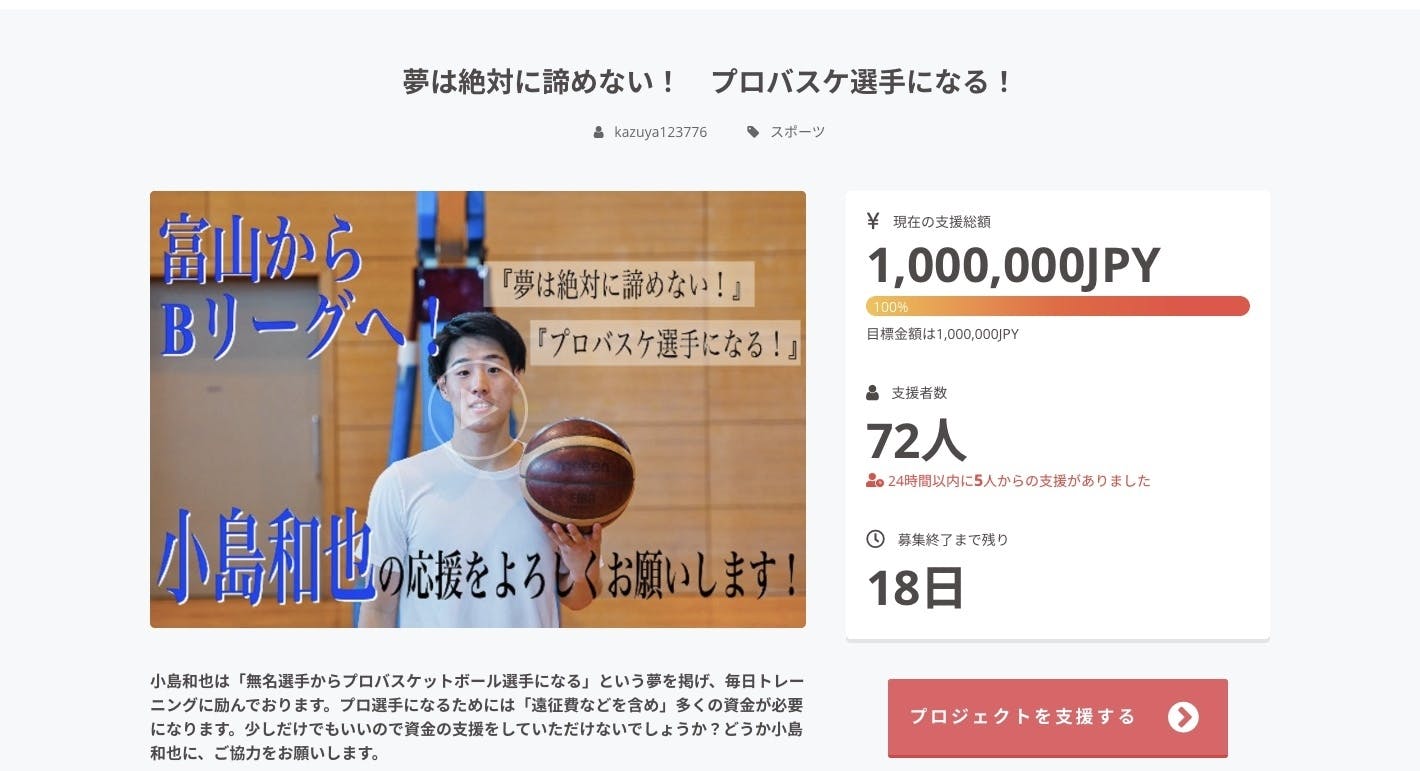Click the 18日 remaining days value
The height and width of the screenshot is (771, 1420).
(x=915, y=587)
